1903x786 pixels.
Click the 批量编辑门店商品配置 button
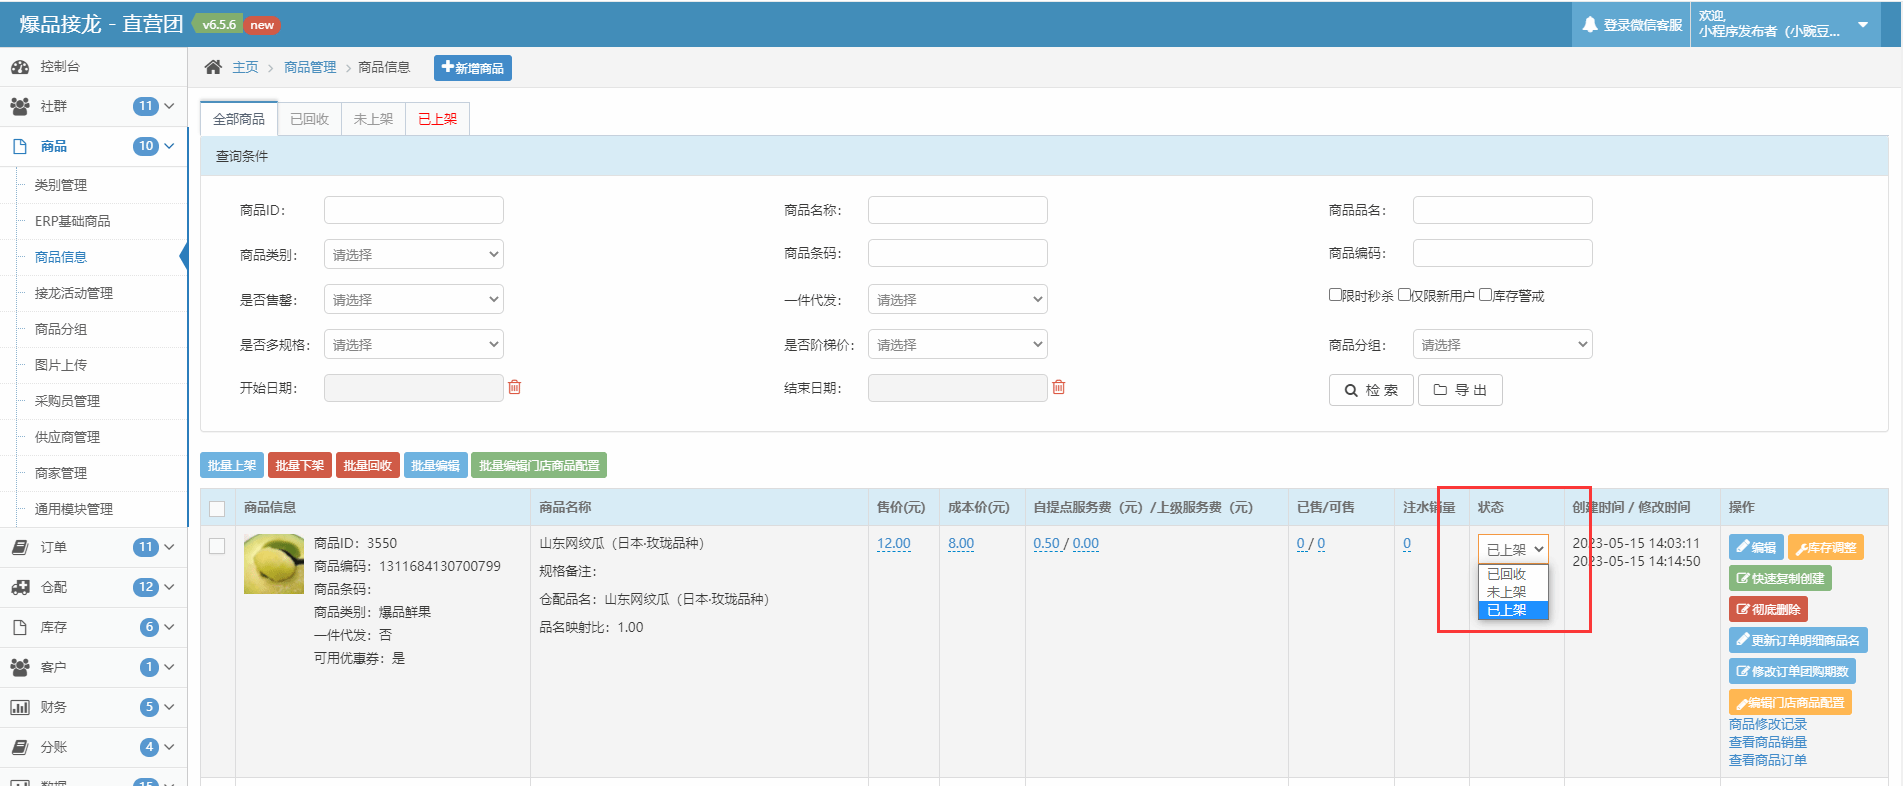(539, 465)
